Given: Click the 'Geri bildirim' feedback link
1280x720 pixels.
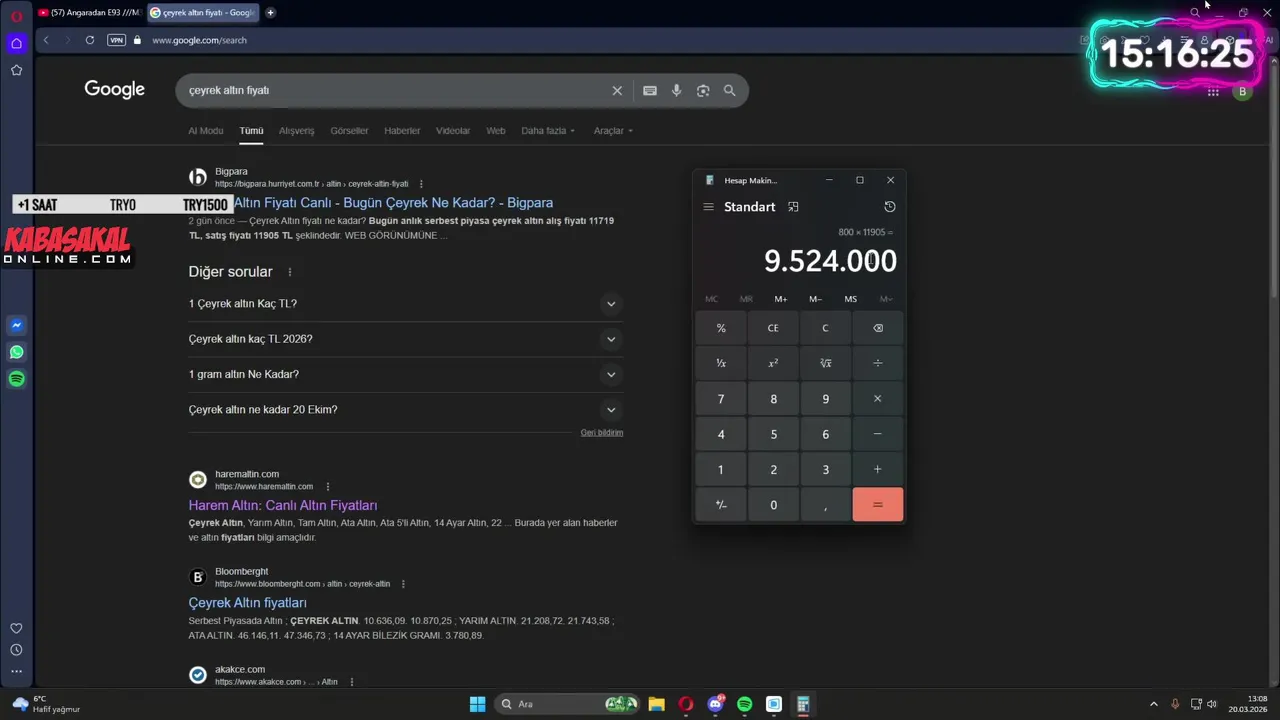Looking at the screenshot, I should pyautogui.click(x=602, y=433).
